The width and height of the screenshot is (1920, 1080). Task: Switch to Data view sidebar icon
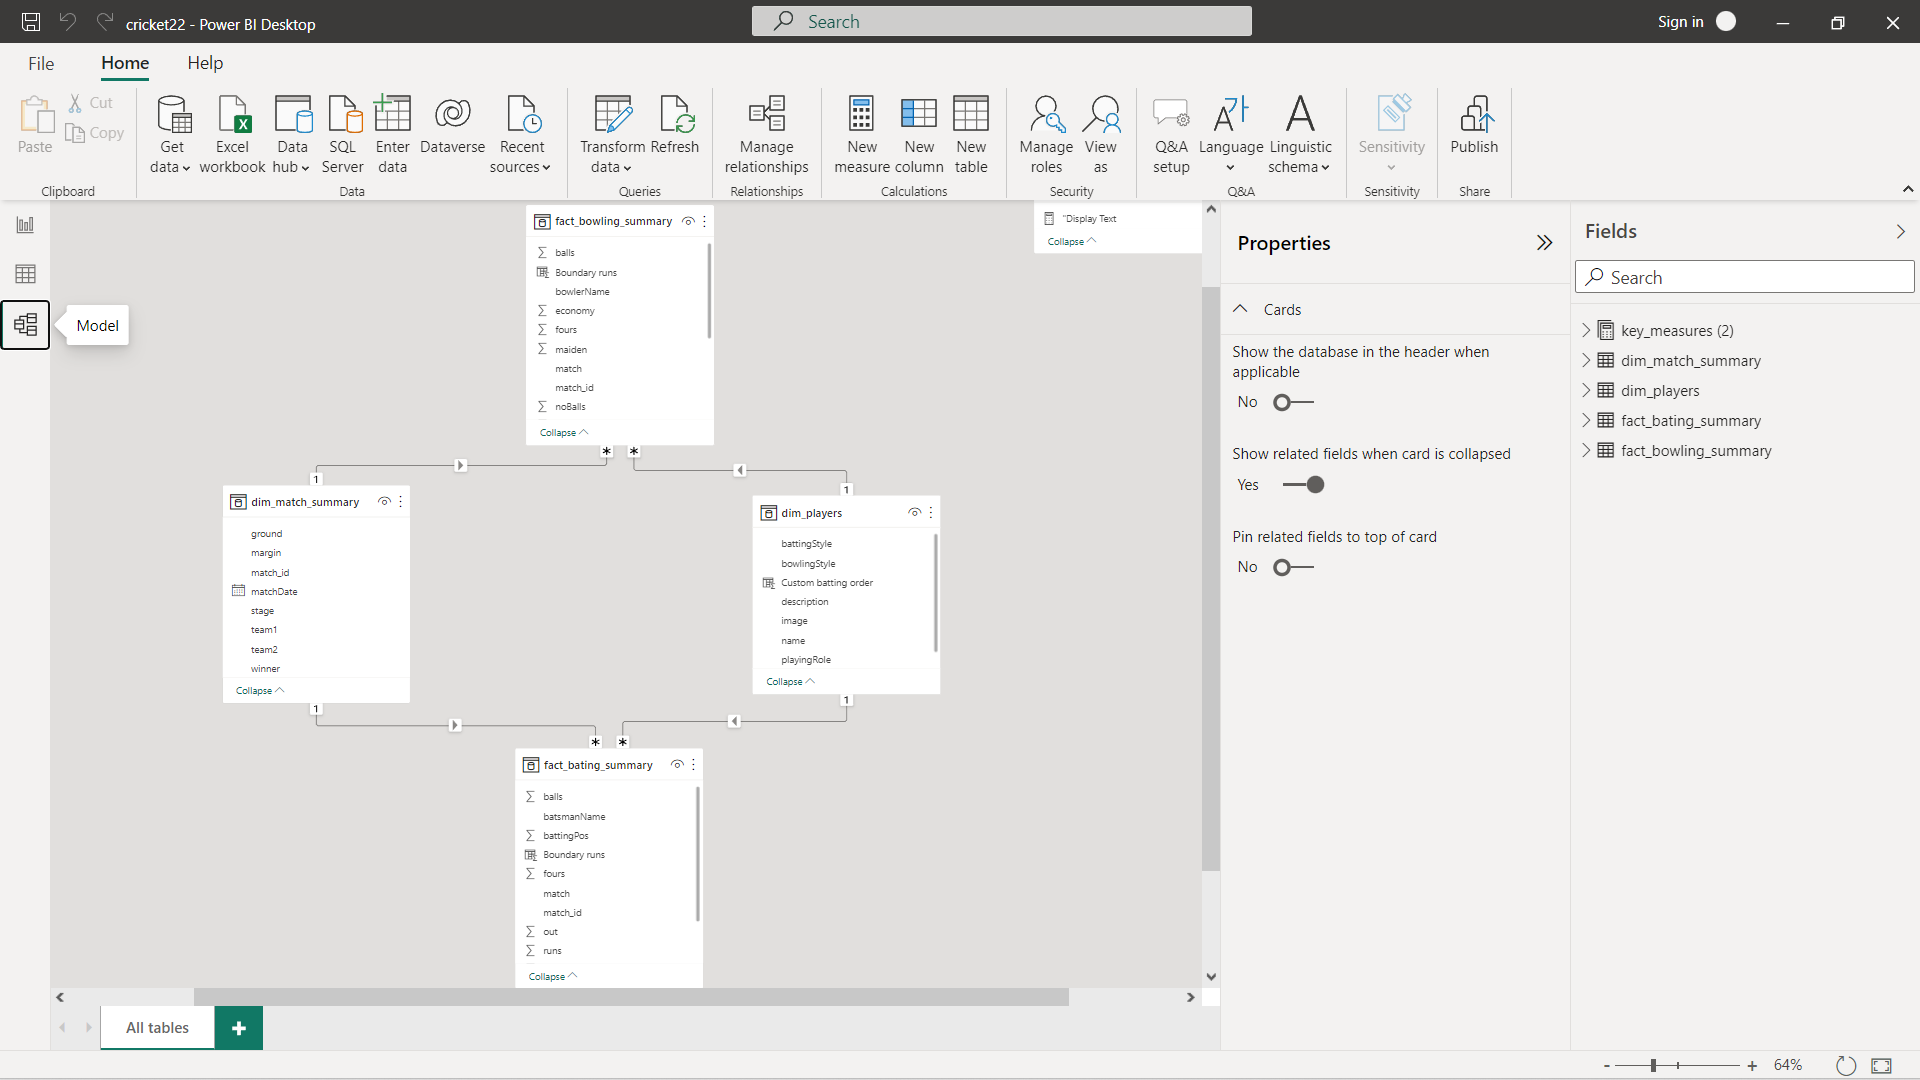point(25,274)
